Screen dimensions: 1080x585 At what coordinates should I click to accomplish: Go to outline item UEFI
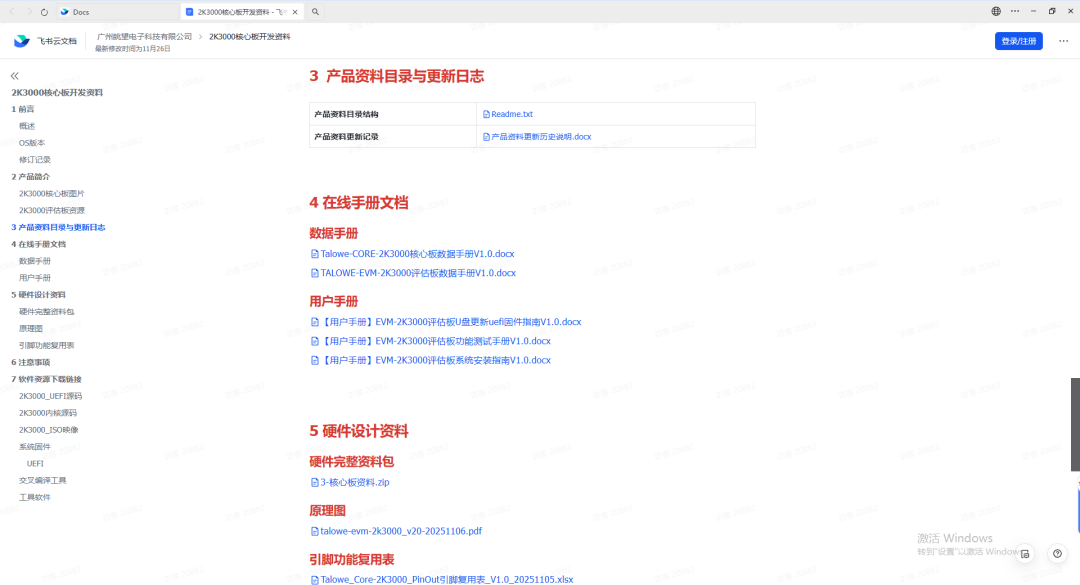[x=35, y=464]
